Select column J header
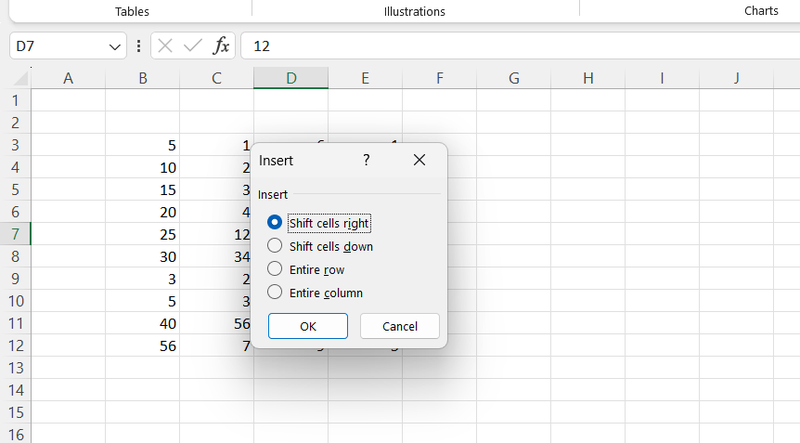Screen dimensions: 800x443 (x=736, y=78)
